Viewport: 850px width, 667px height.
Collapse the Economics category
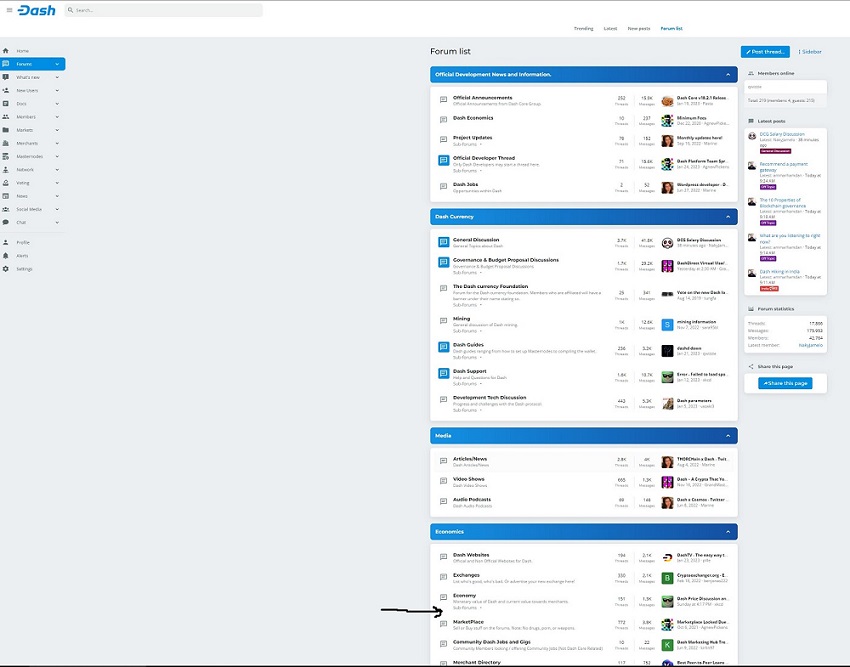click(728, 531)
